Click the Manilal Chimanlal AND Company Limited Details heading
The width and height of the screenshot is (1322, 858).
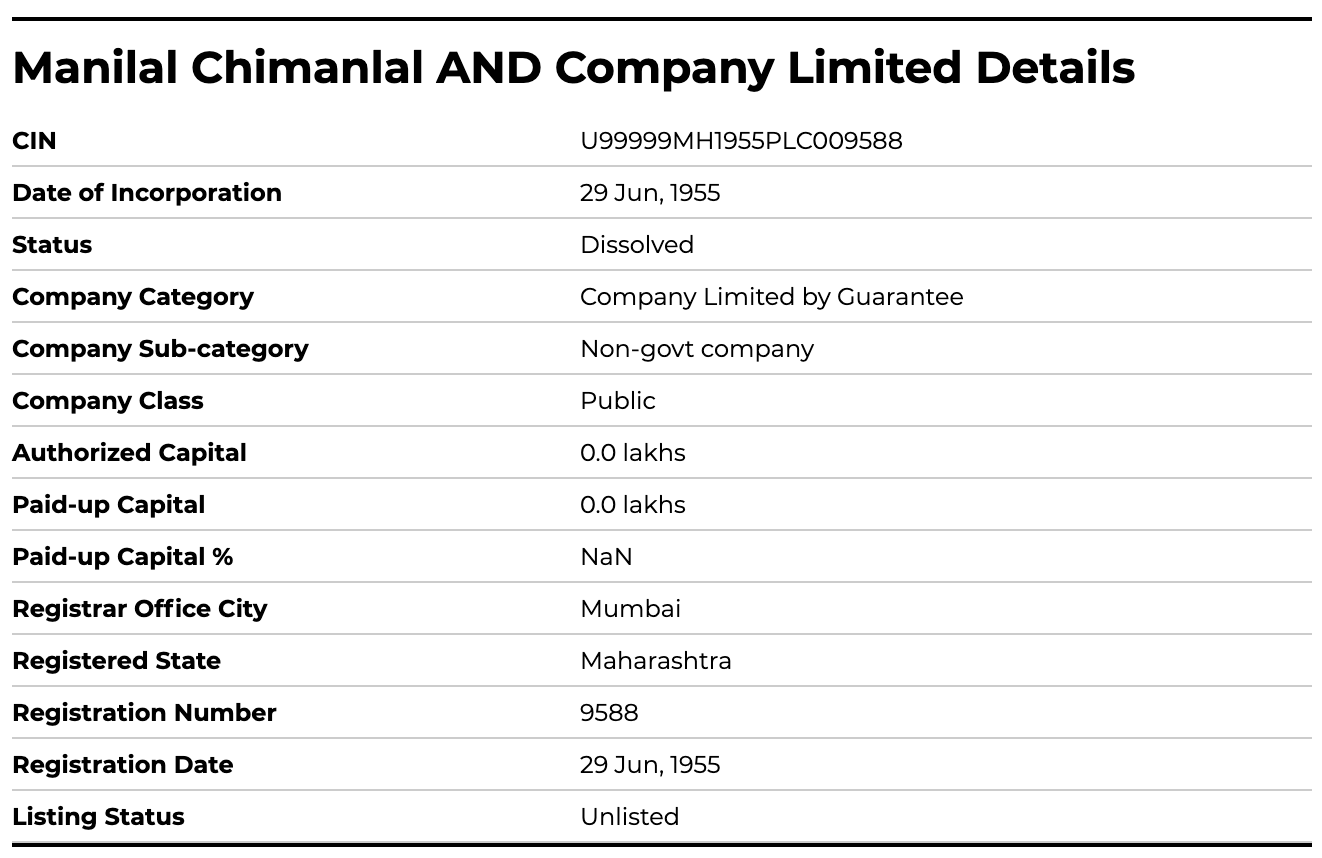pyautogui.click(x=573, y=68)
